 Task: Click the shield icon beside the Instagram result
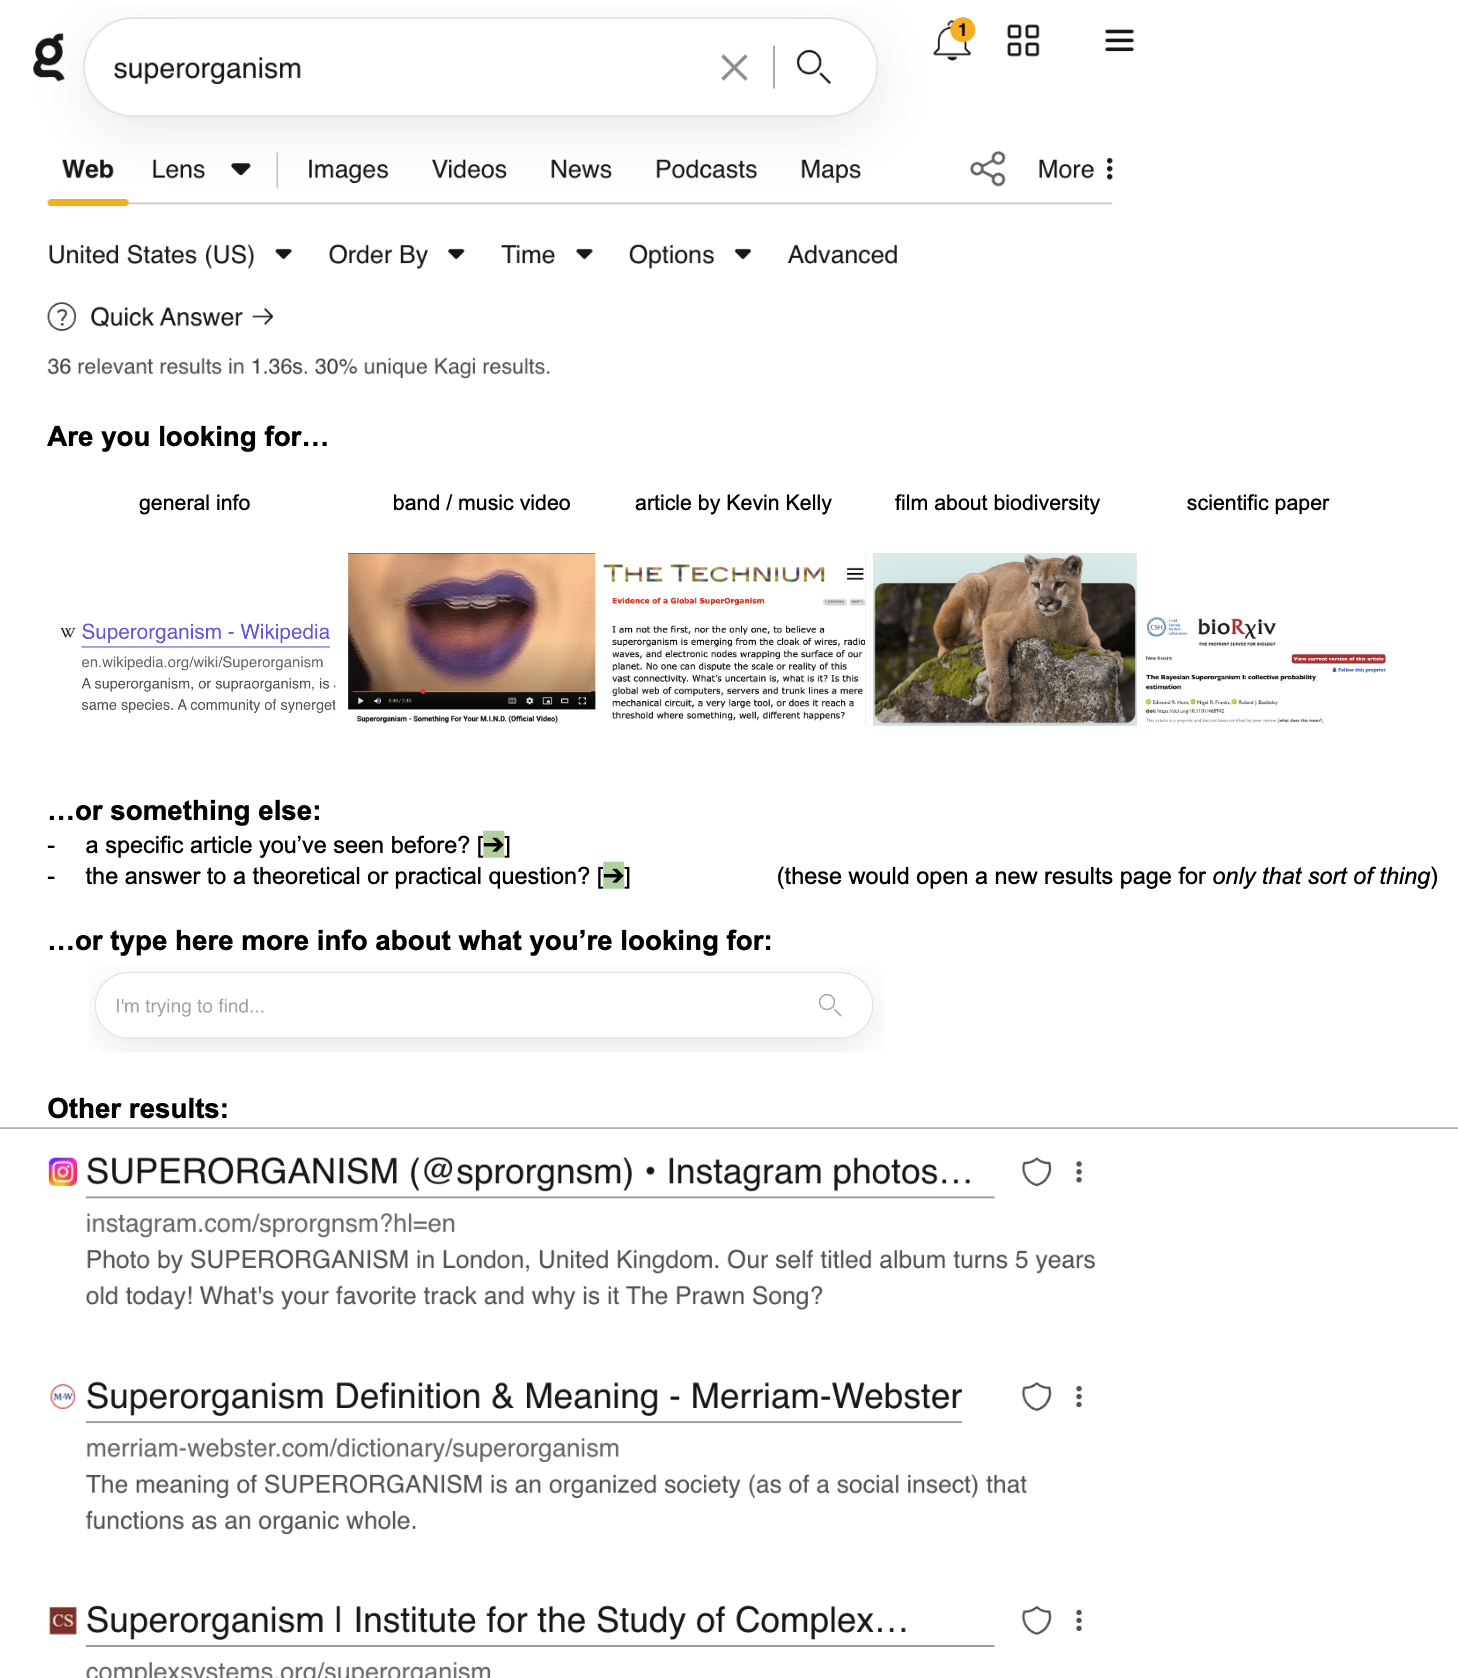(x=1037, y=1172)
